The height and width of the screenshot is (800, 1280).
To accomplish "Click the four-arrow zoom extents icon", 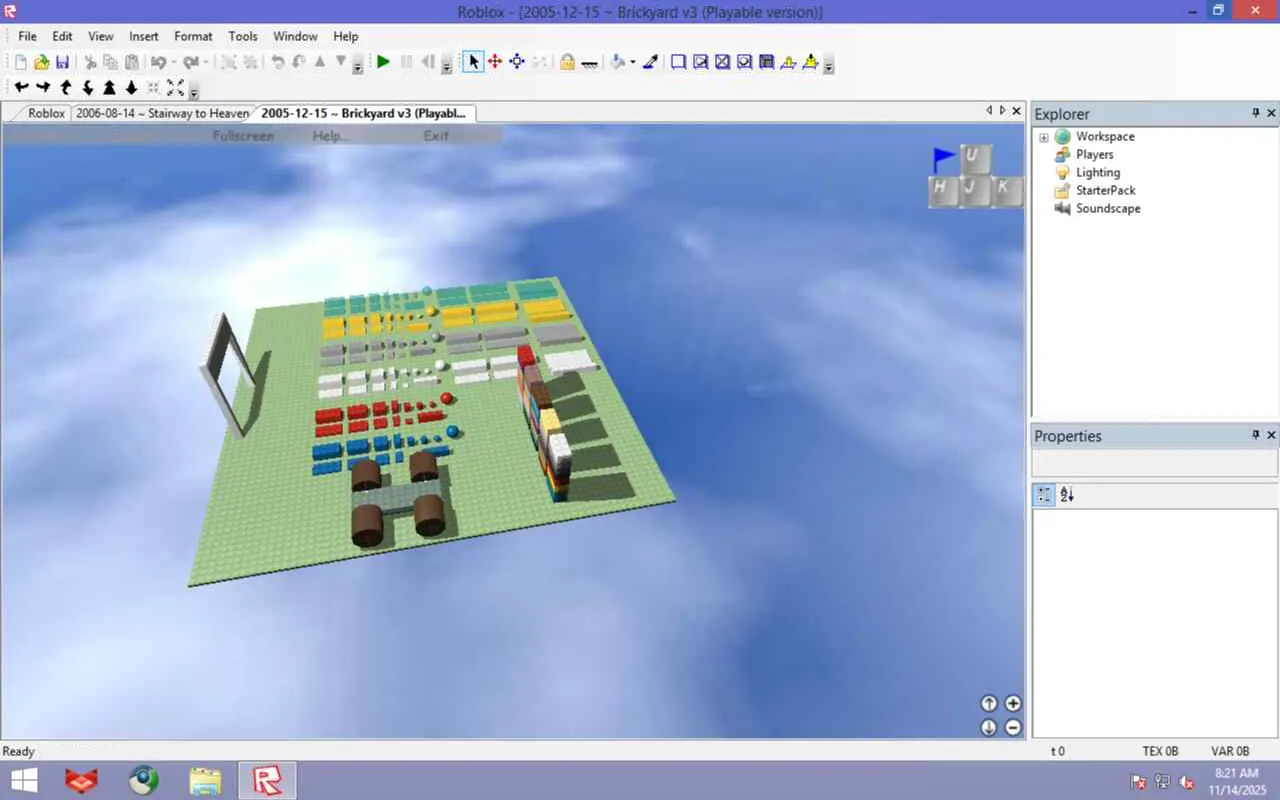I will point(175,88).
